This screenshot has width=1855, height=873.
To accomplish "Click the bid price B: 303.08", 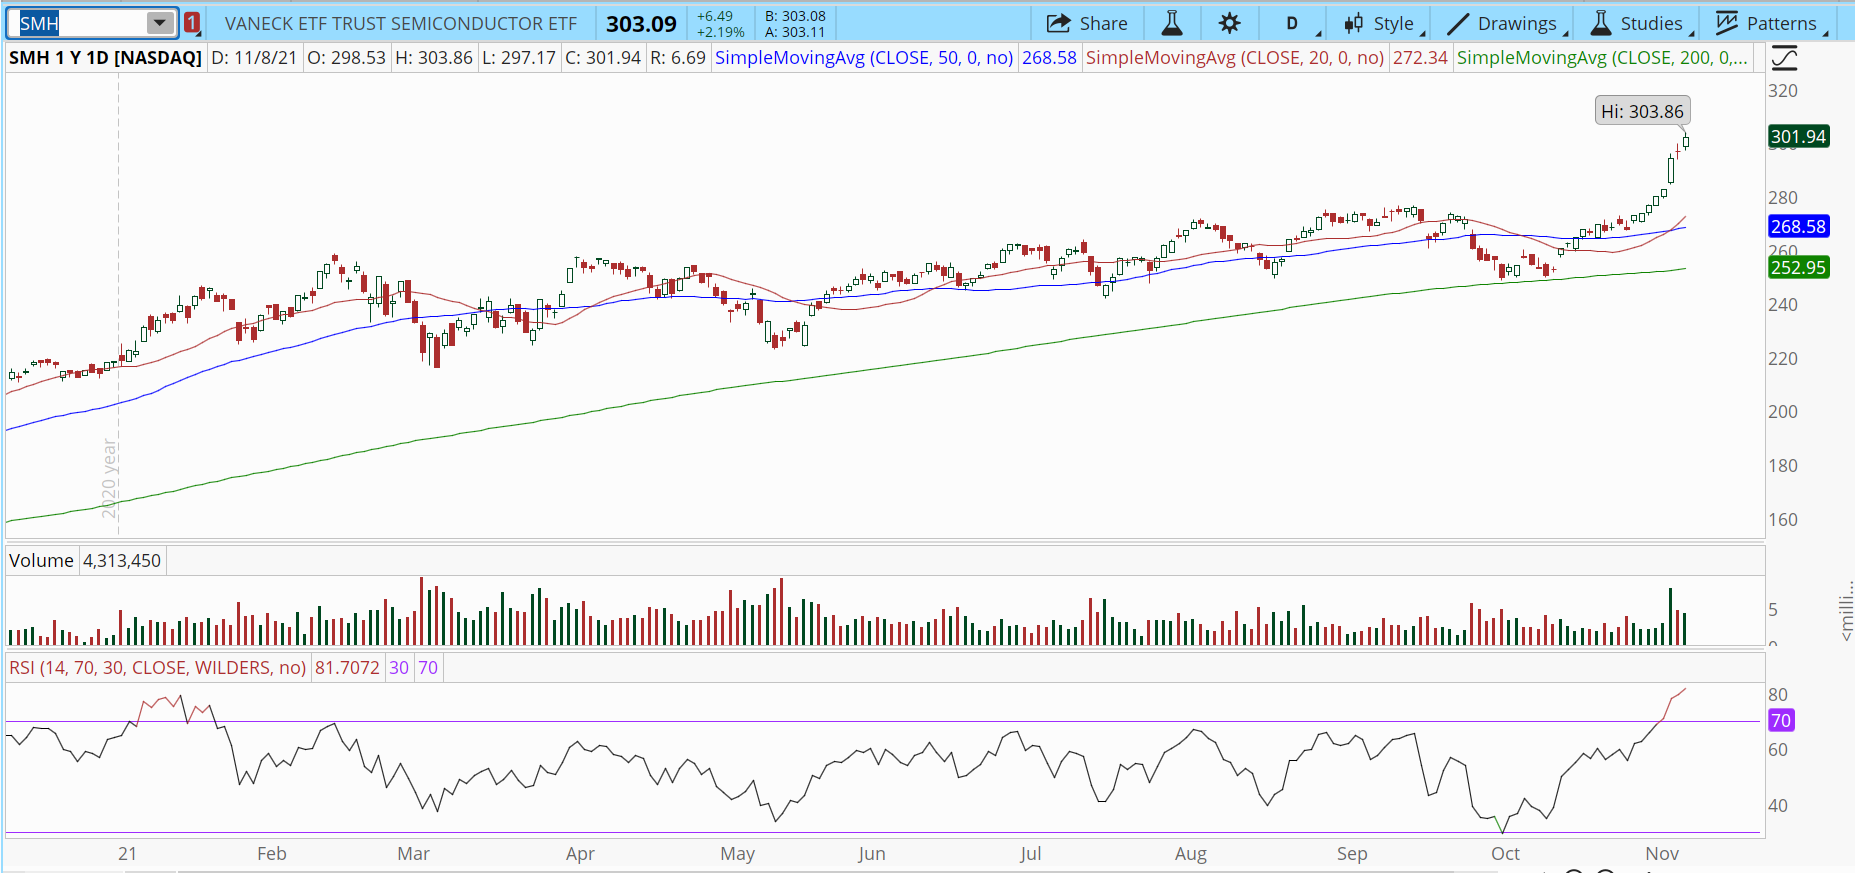I will tap(795, 16).
